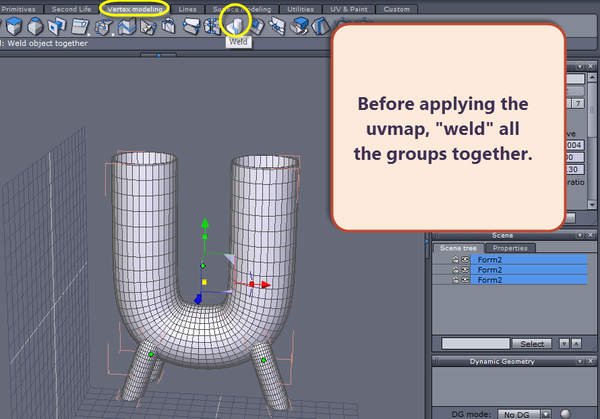Click the Weld tool icon
This screenshot has height=419, width=600.
point(235,25)
